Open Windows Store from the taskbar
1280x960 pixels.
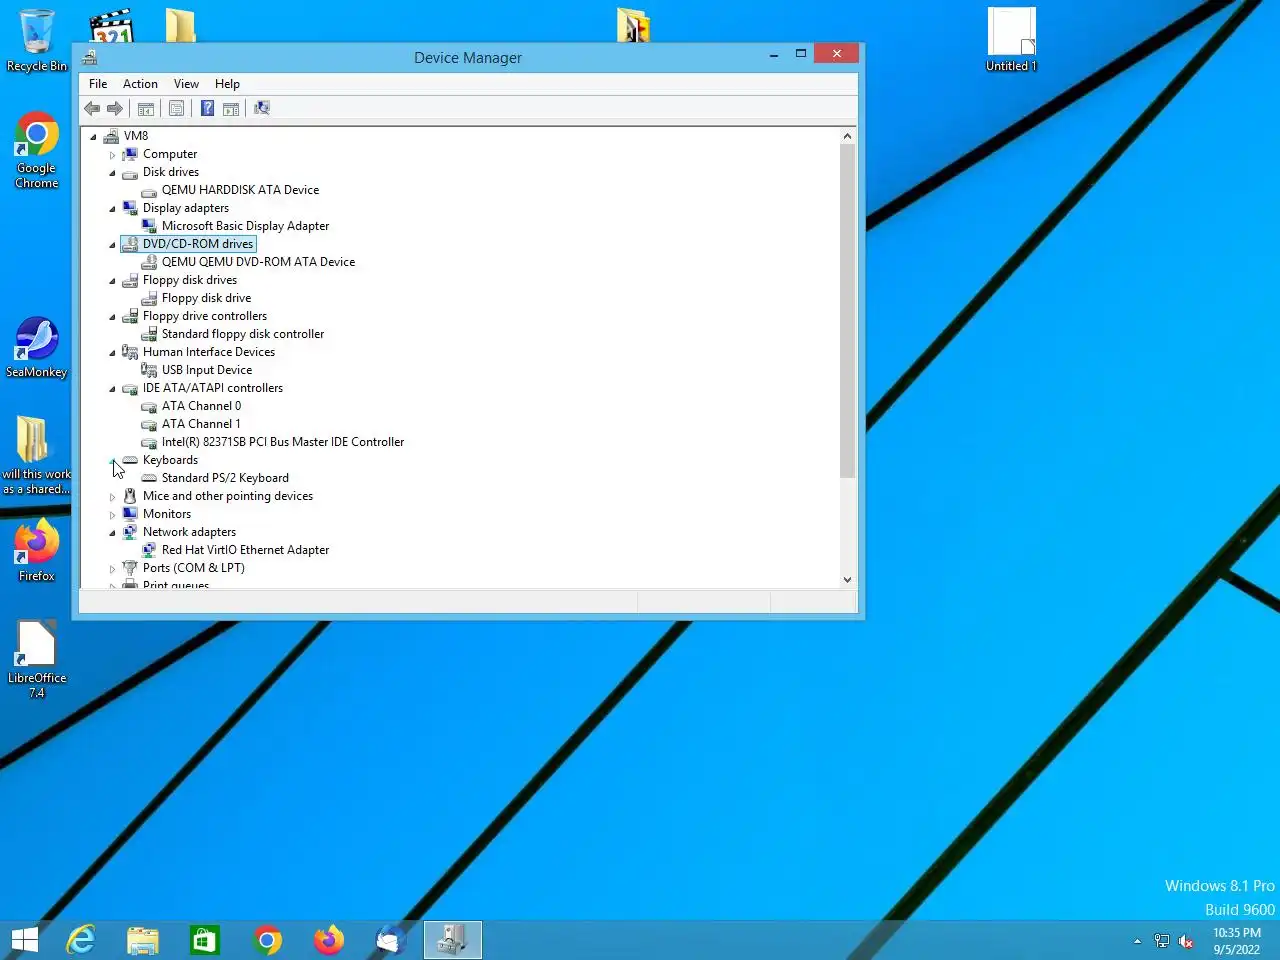click(205, 940)
